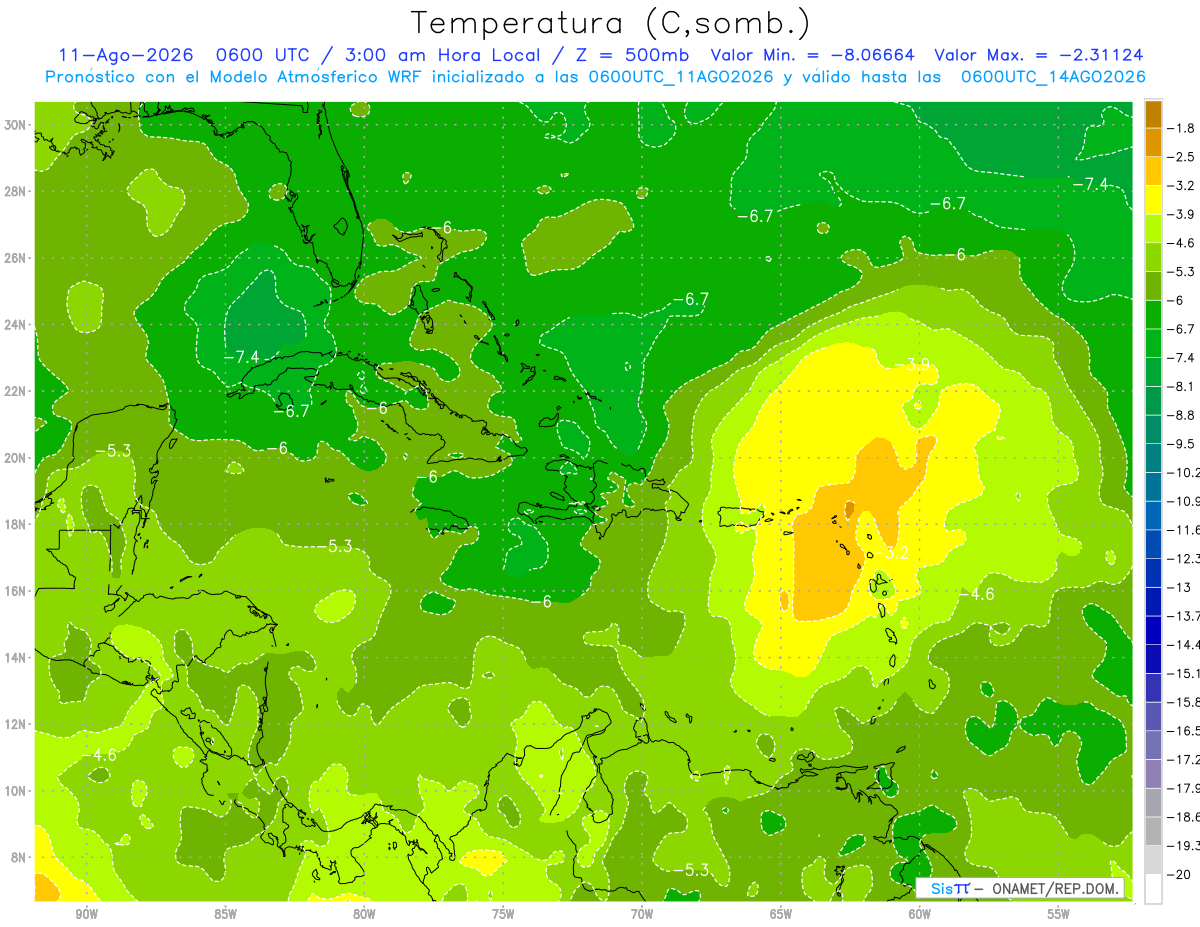This screenshot has height=927, width=1200.
Task: Click the '-1.8' legend label
Action: point(1182,128)
